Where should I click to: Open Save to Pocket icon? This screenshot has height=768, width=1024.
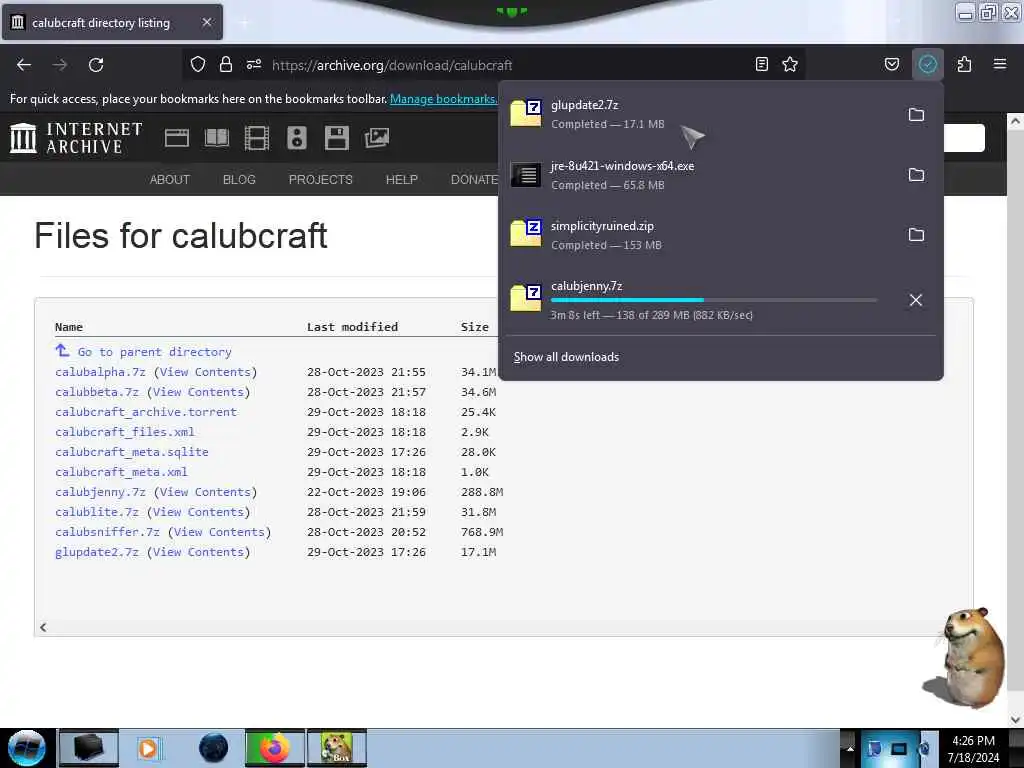pyautogui.click(x=892, y=64)
